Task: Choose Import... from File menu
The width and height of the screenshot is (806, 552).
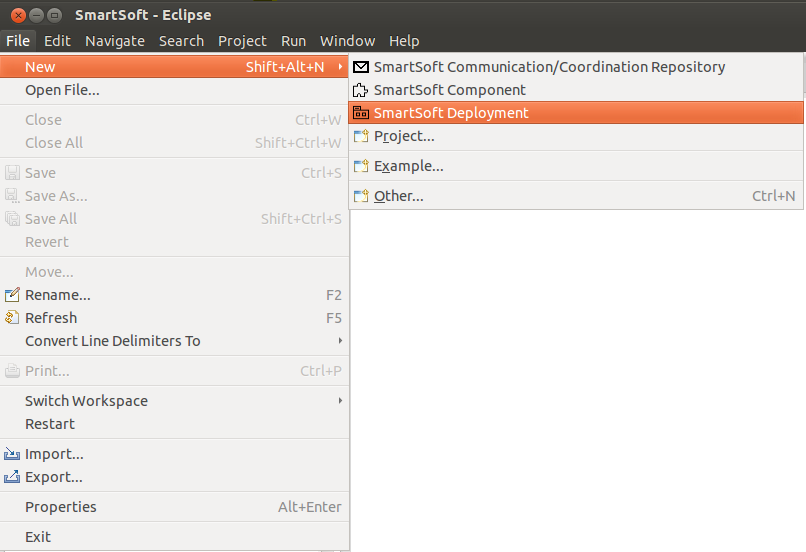Action: tap(174, 454)
